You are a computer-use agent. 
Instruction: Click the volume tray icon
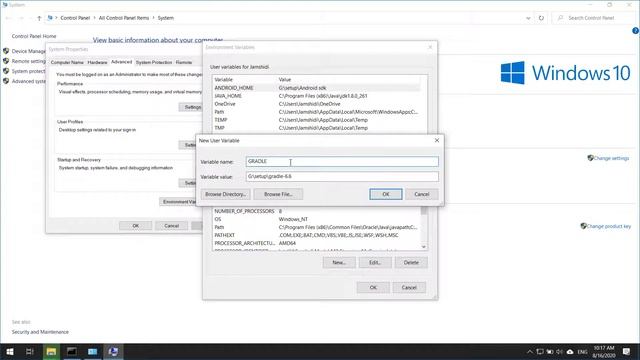coord(560,351)
